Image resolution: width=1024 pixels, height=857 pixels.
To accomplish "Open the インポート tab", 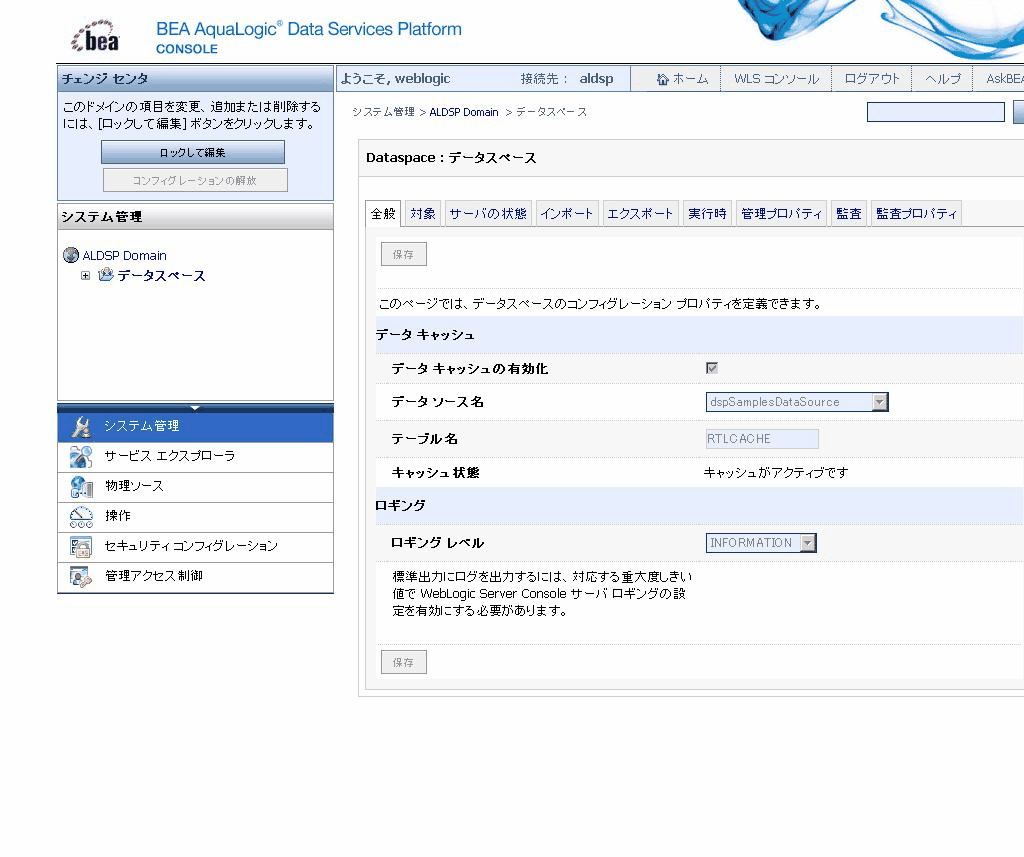I will tap(566, 214).
